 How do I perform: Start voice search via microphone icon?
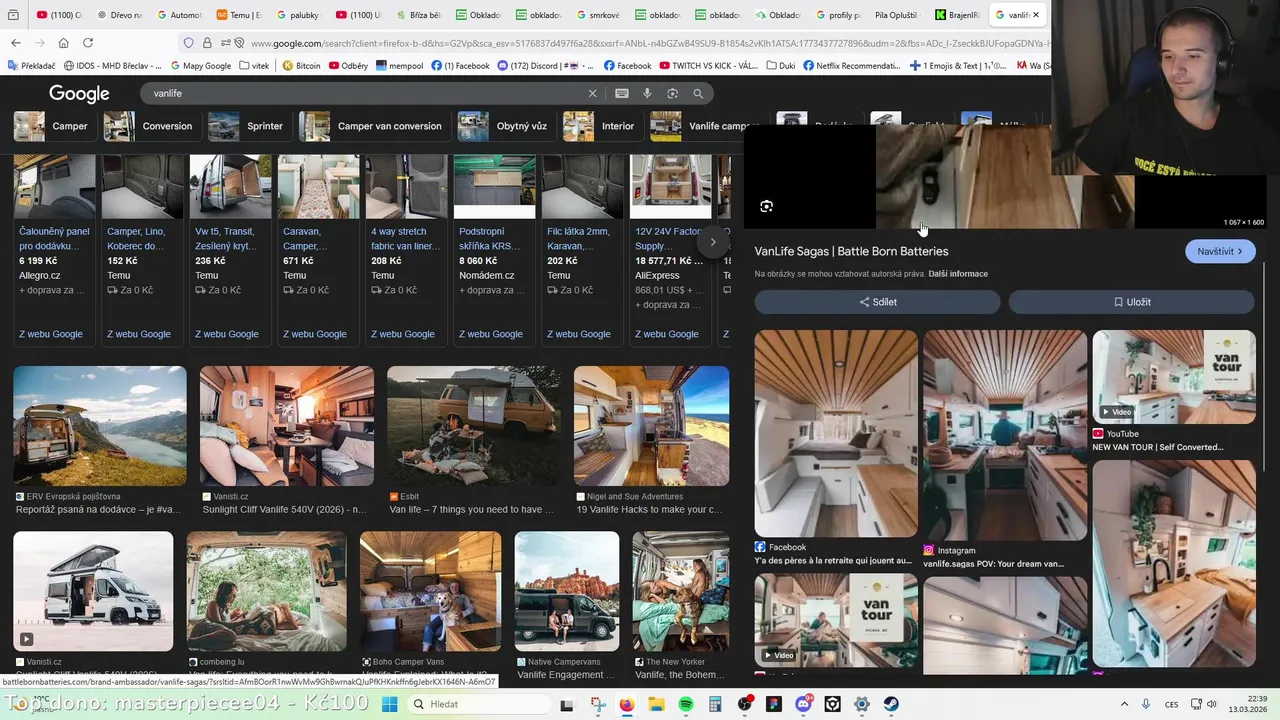(647, 93)
